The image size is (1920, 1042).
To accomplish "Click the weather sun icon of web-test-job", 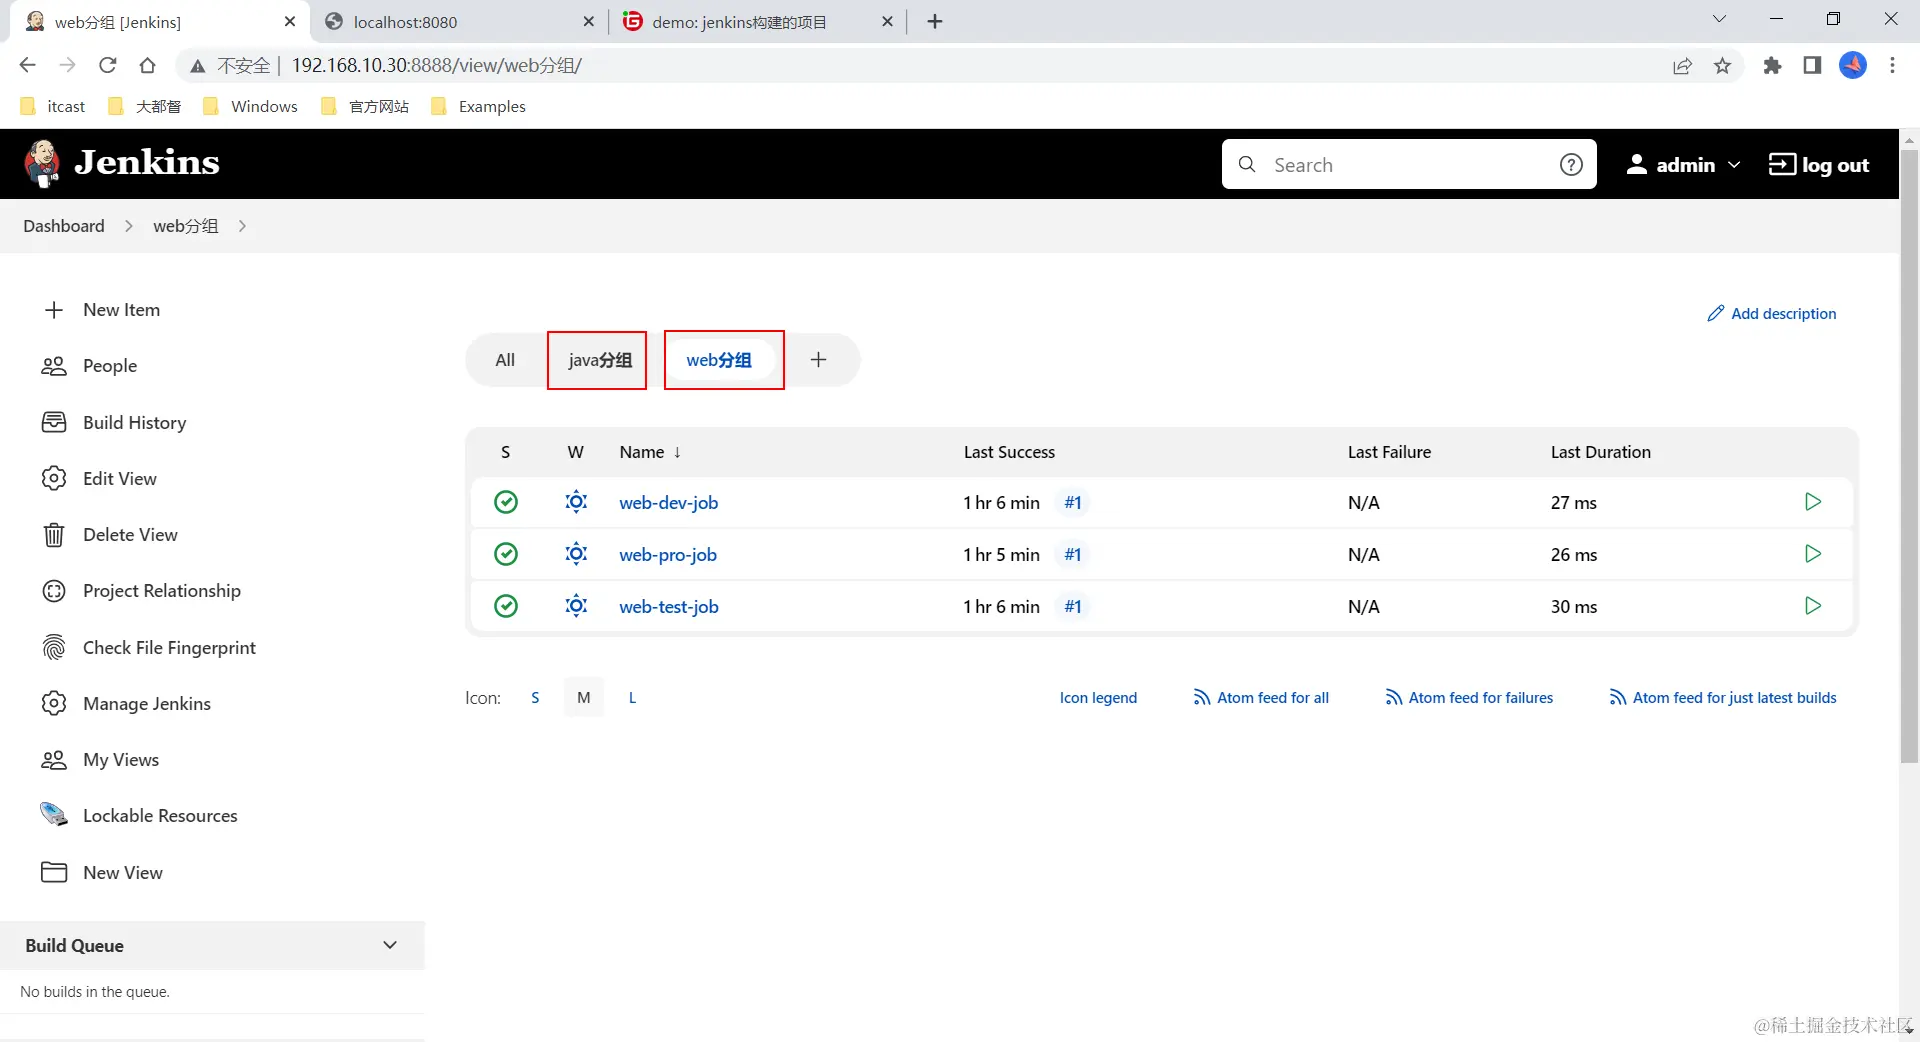I will [x=576, y=606].
